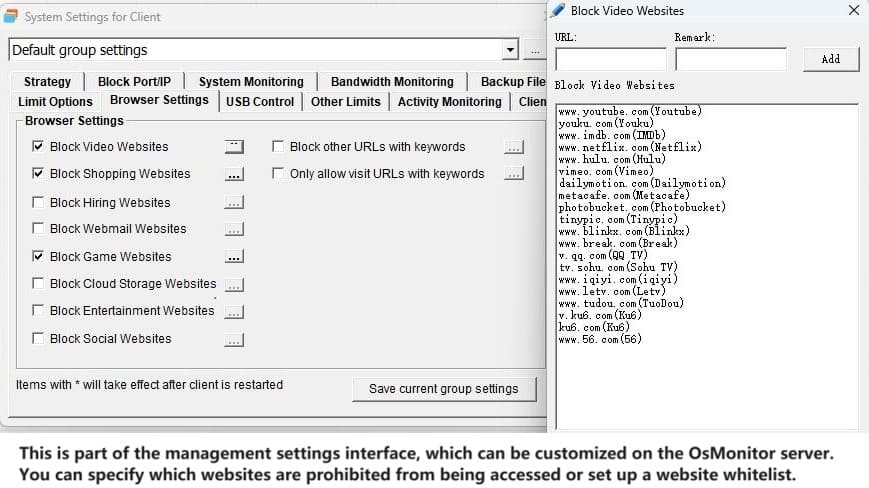The height and width of the screenshot is (488, 869).
Task: Open Block Hiring Websites ellipsis button
Action: point(234,203)
